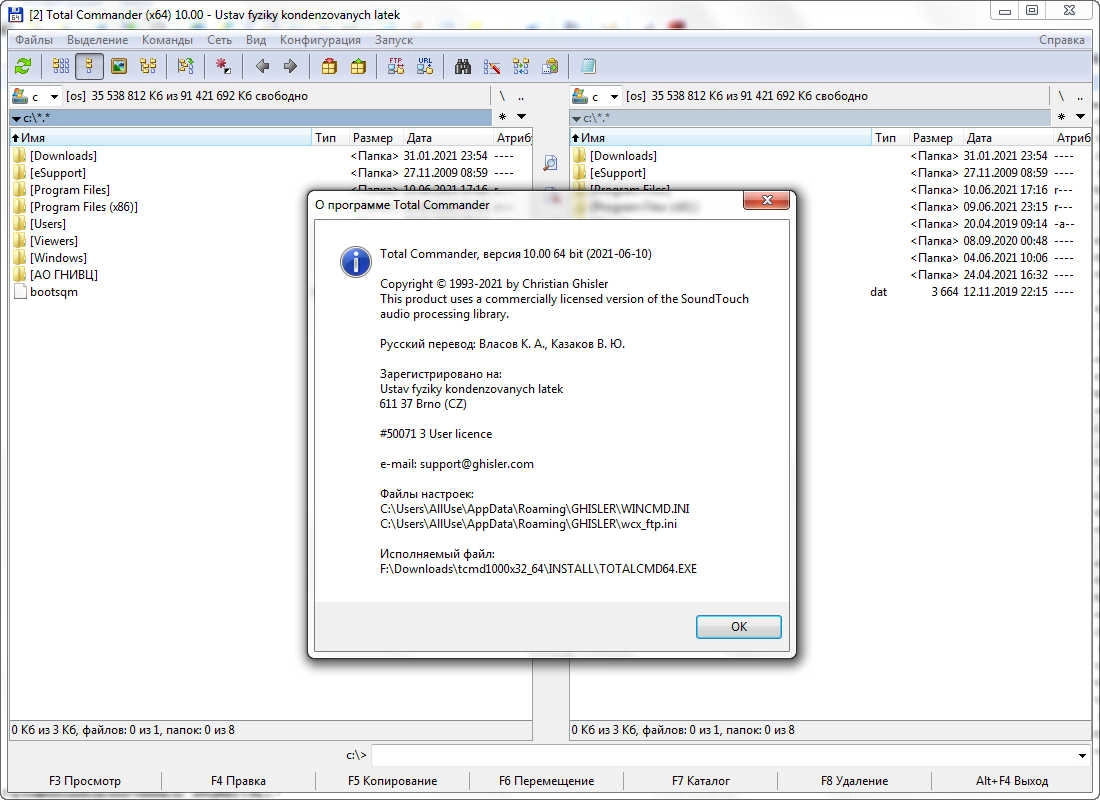Open the Справка help menu
The height and width of the screenshot is (800, 1100).
[x=1061, y=40]
